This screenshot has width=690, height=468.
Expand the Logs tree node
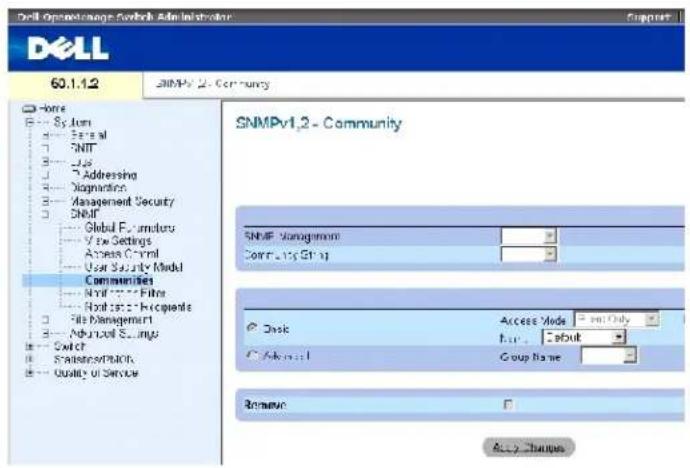45,162
